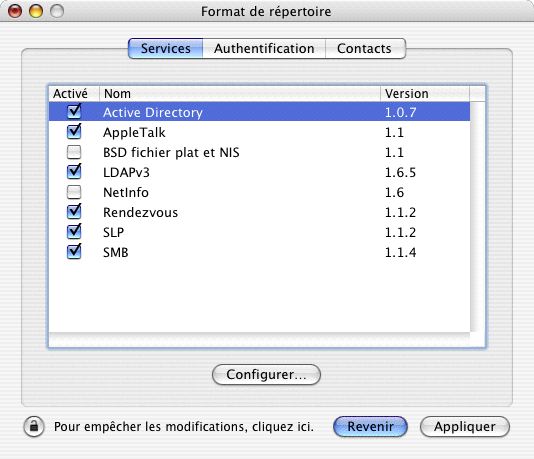Click the Appliquer button
This screenshot has height=459, width=534.
[465, 426]
